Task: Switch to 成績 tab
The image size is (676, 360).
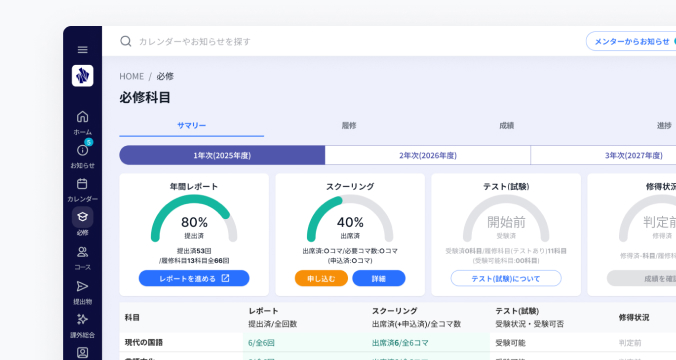Action: pyautogui.click(x=507, y=125)
